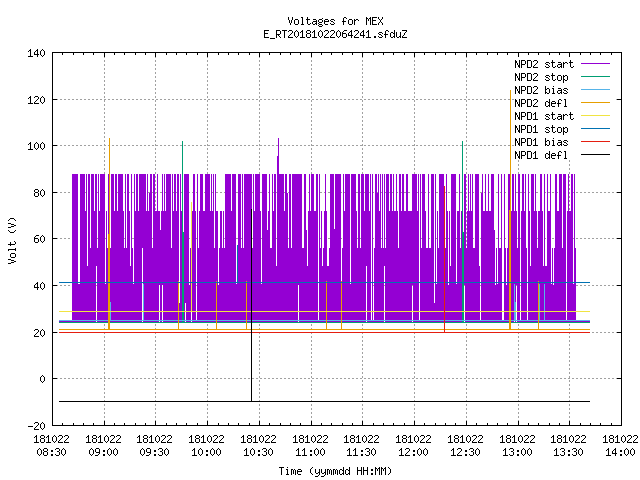The width and height of the screenshot is (640, 480).
Task: Click the y-axis tick label 80
Action: point(39,193)
